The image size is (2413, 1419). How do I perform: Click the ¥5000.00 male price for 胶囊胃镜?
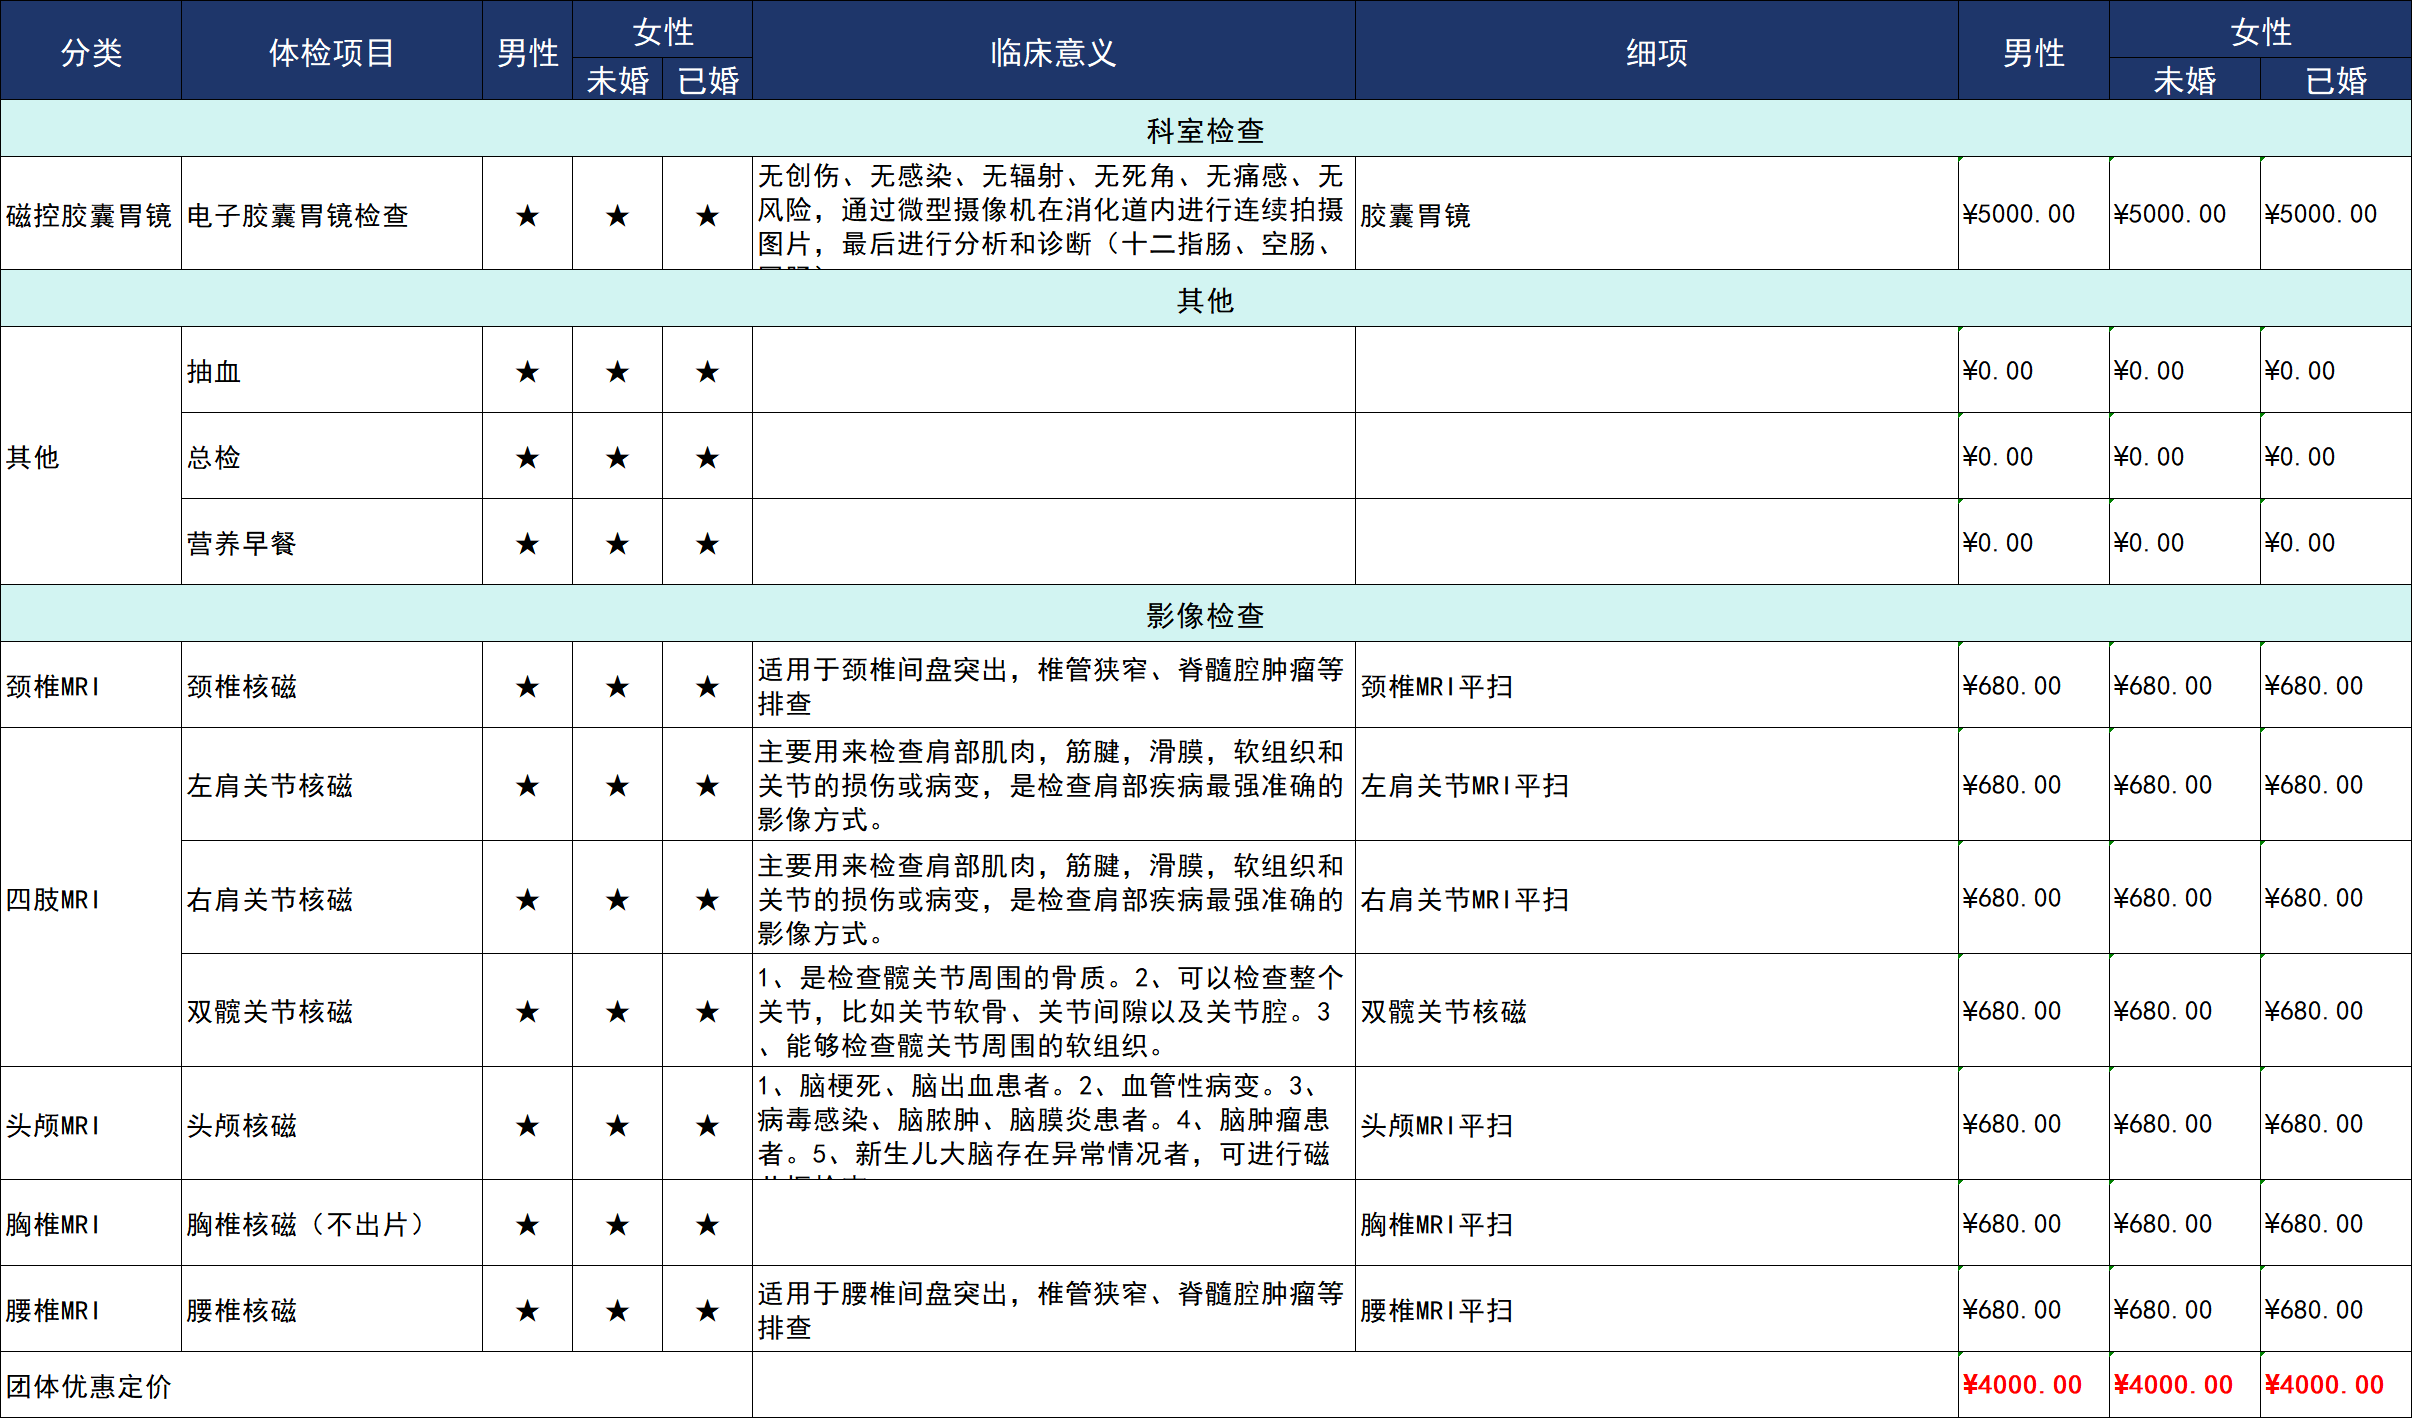(2019, 214)
